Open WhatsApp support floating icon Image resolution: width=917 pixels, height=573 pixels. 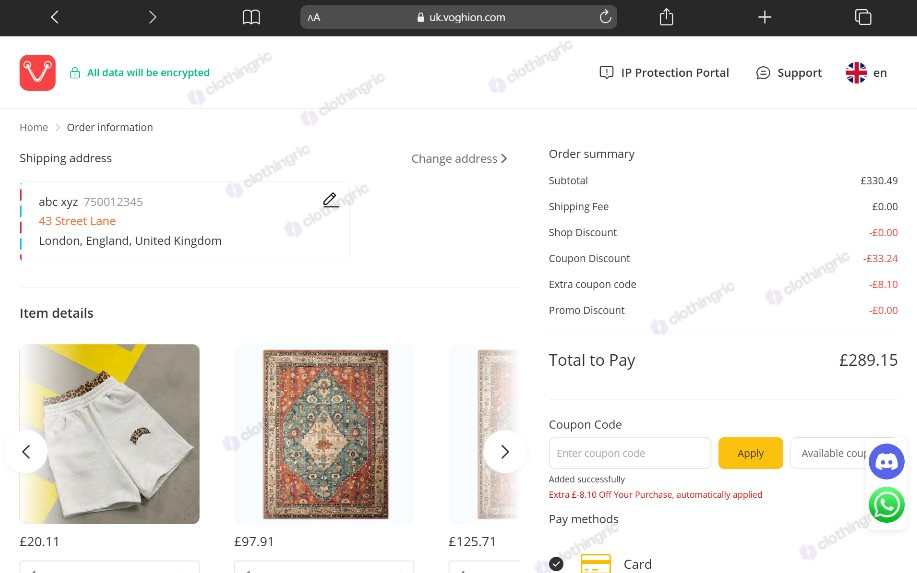click(887, 505)
